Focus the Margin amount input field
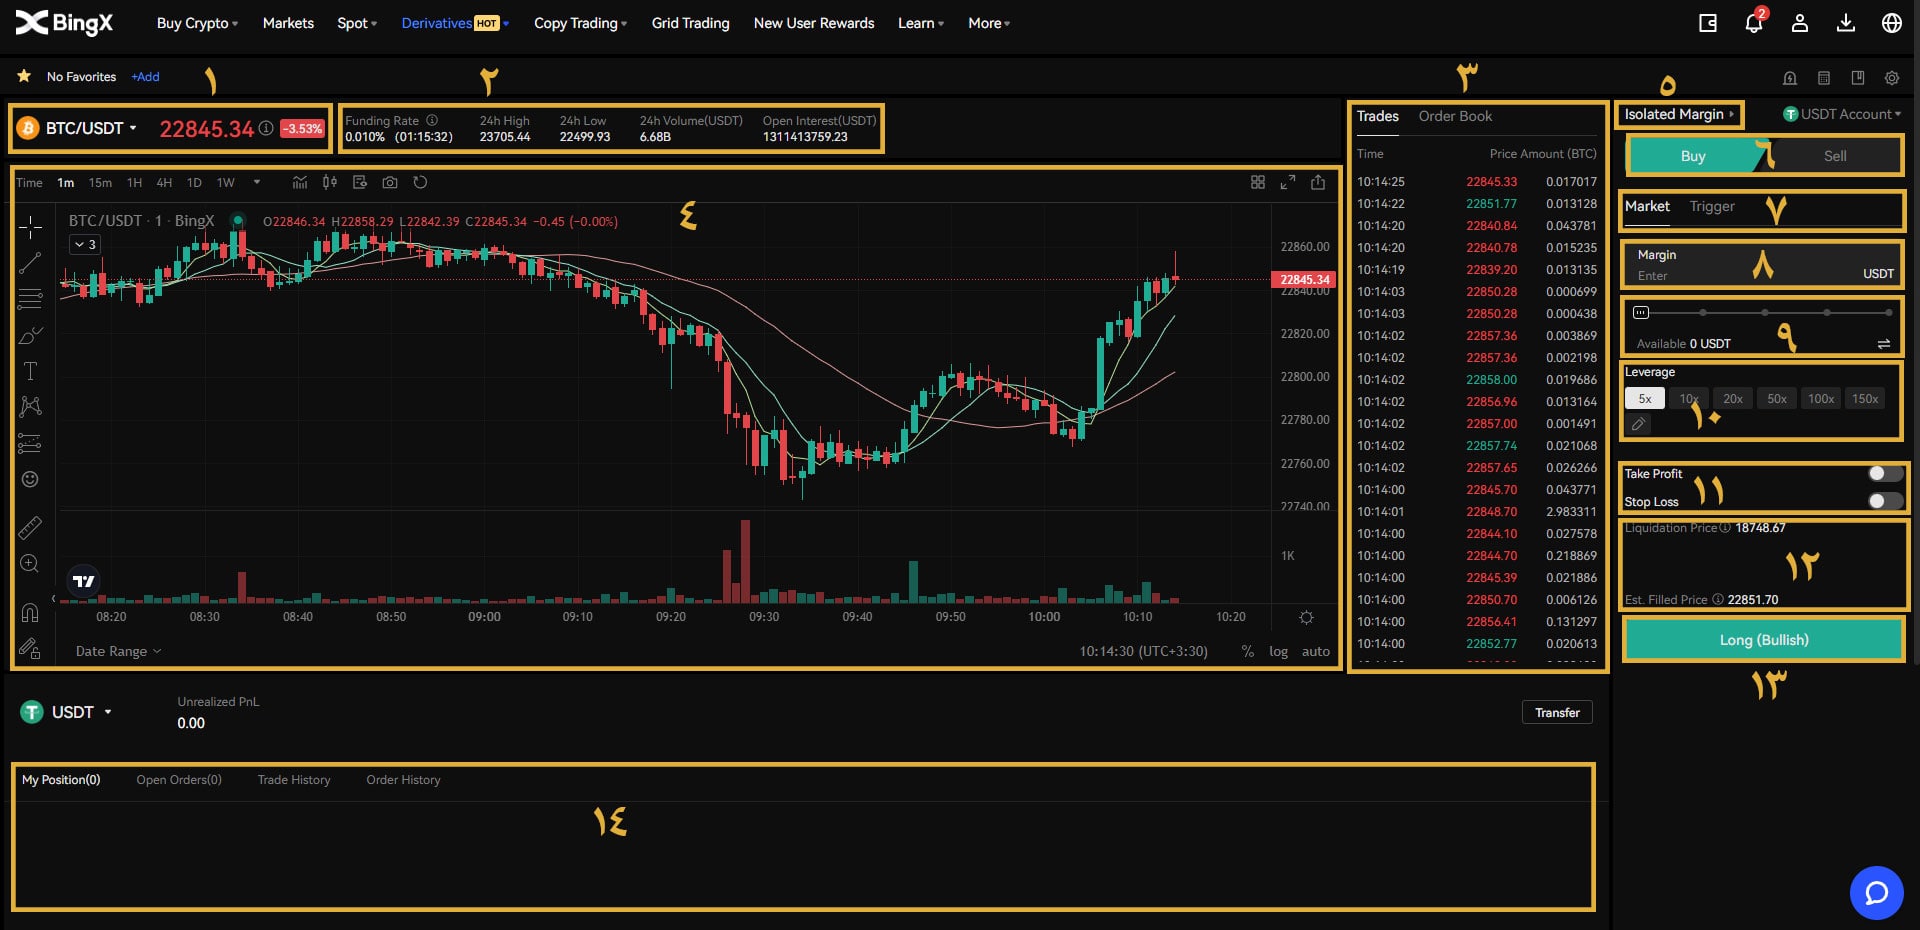Screen dimensions: 1920x930 click(1763, 265)
